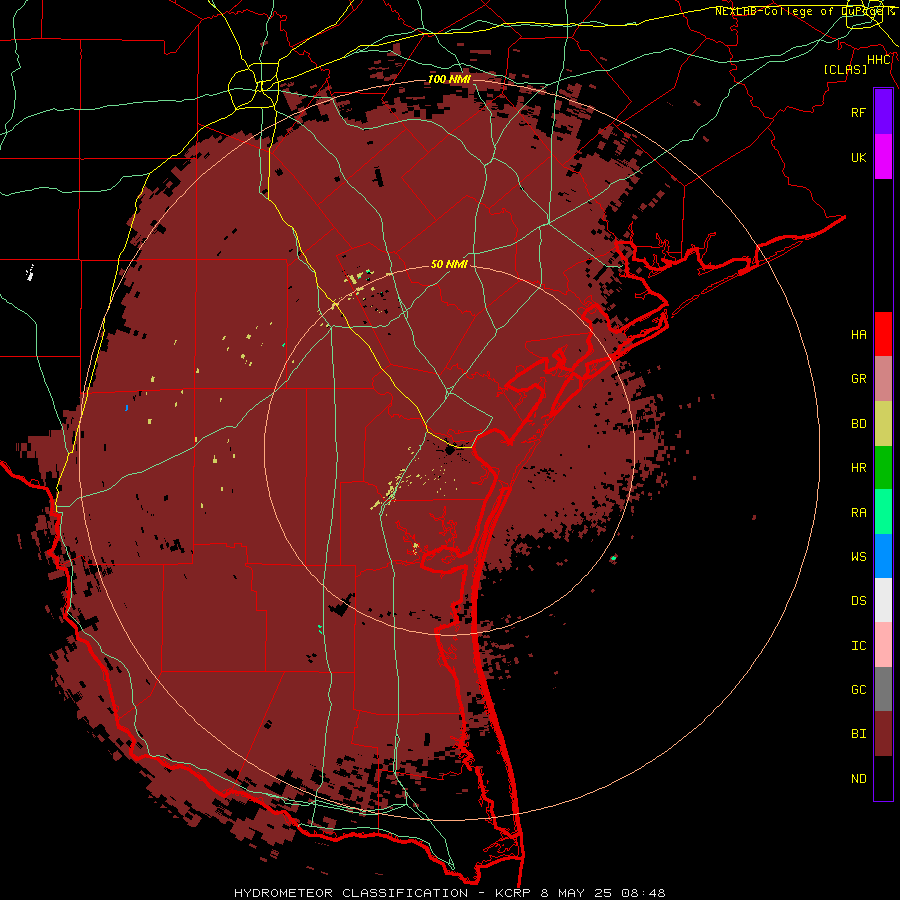The image size is (900, 900).
Task: Click the HA red legend swatch
Action: click(883, 334)
